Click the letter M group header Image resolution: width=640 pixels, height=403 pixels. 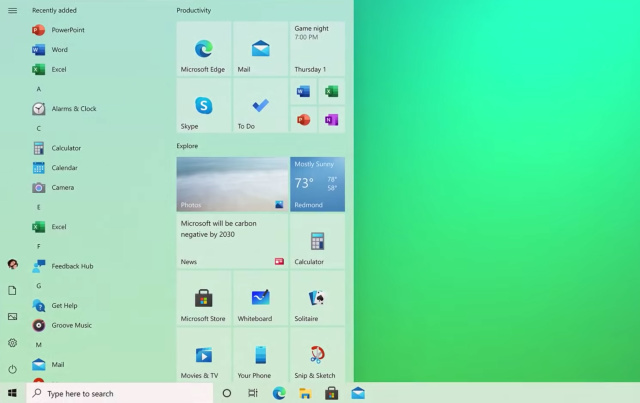[x=39, y=345]
